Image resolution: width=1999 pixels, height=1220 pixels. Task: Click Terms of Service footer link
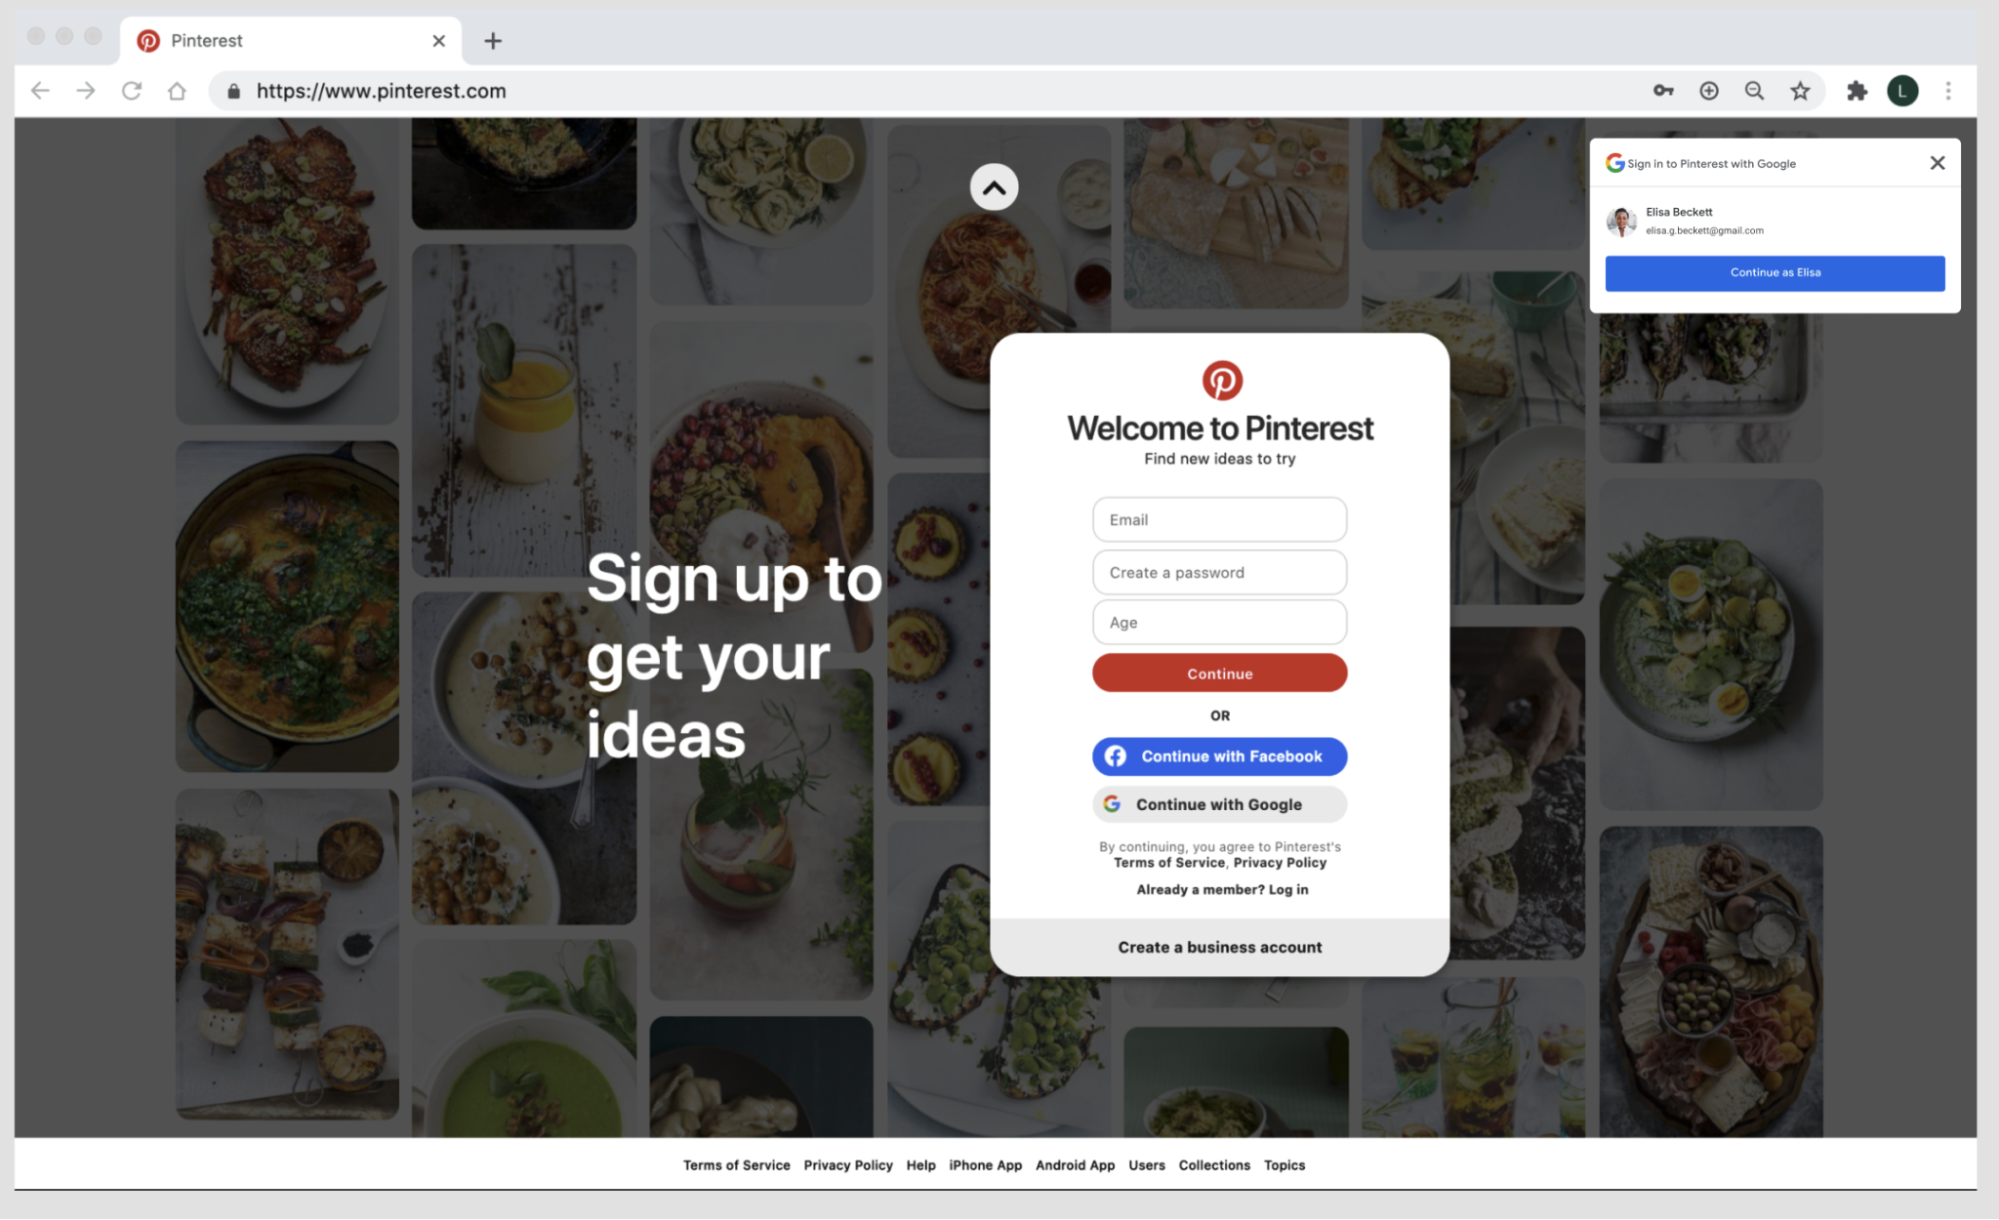[x=738, y=1164]
